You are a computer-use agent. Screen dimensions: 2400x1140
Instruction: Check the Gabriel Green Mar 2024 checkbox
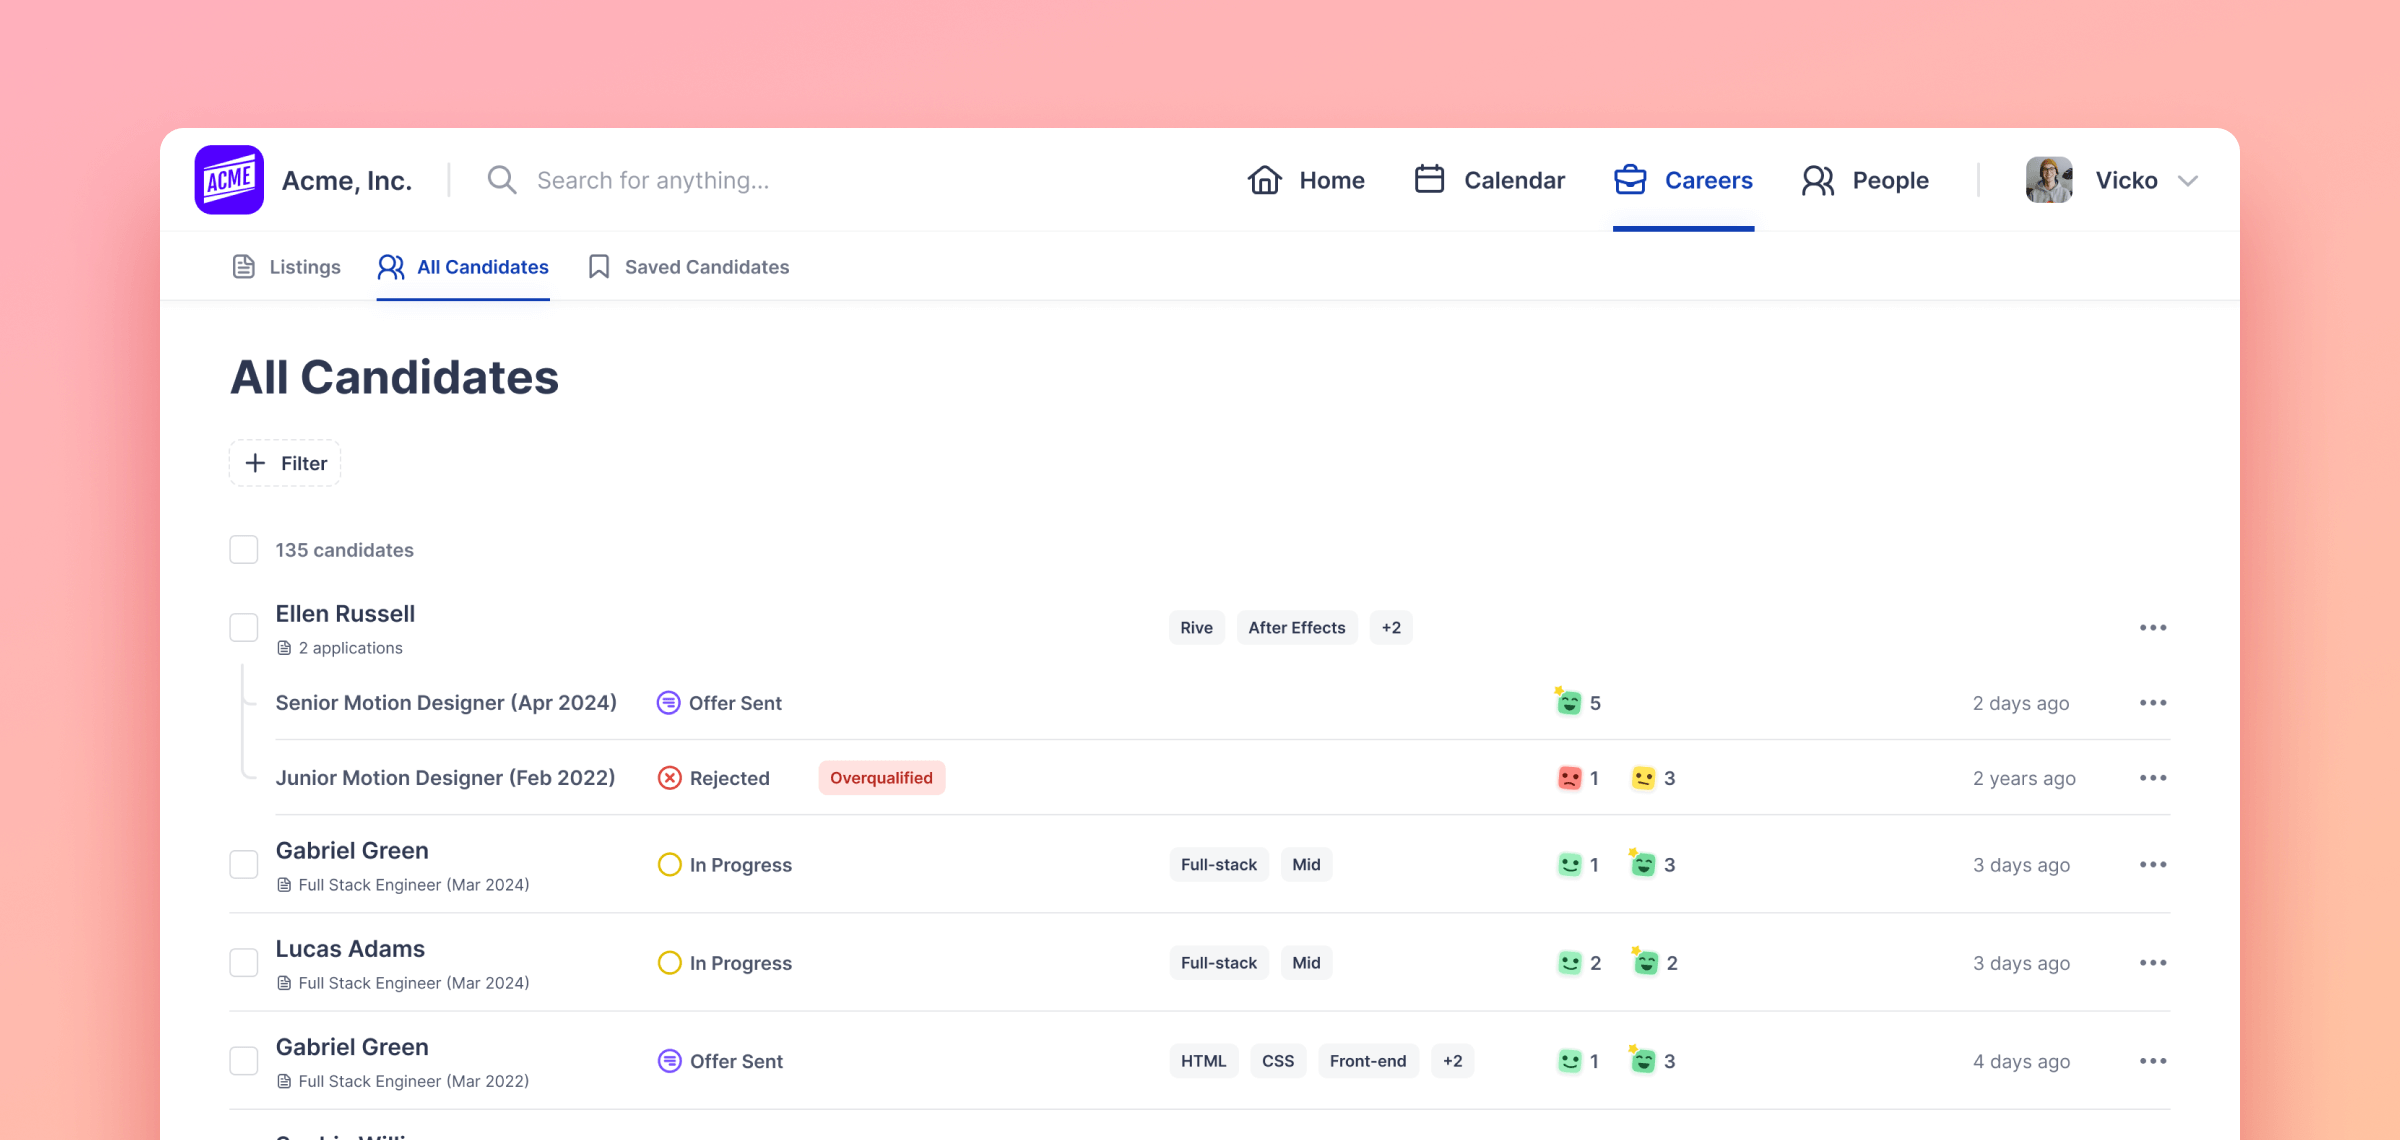point(244,864)
